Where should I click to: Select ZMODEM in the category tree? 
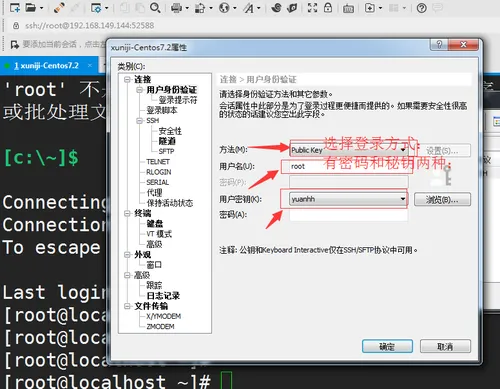(x=160, y=326)
